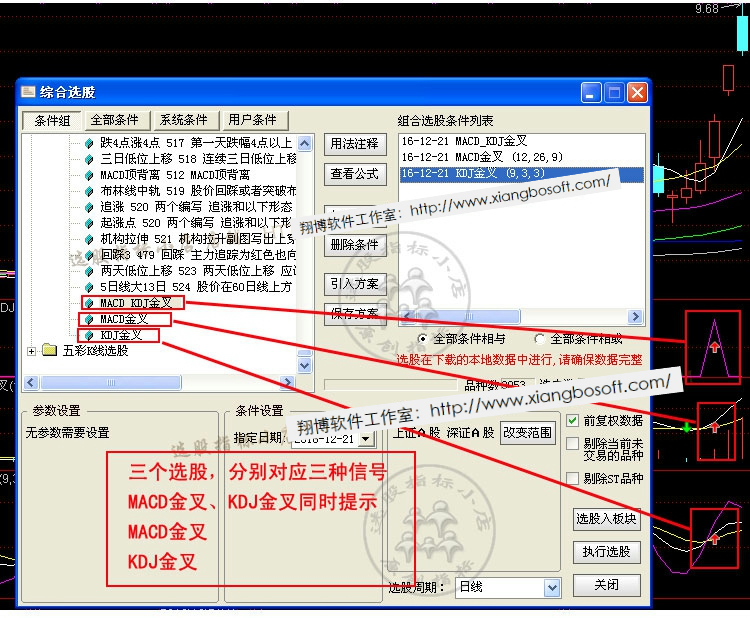
Task: Click the icon beside 追涨 520
Action: click(89, 207)
